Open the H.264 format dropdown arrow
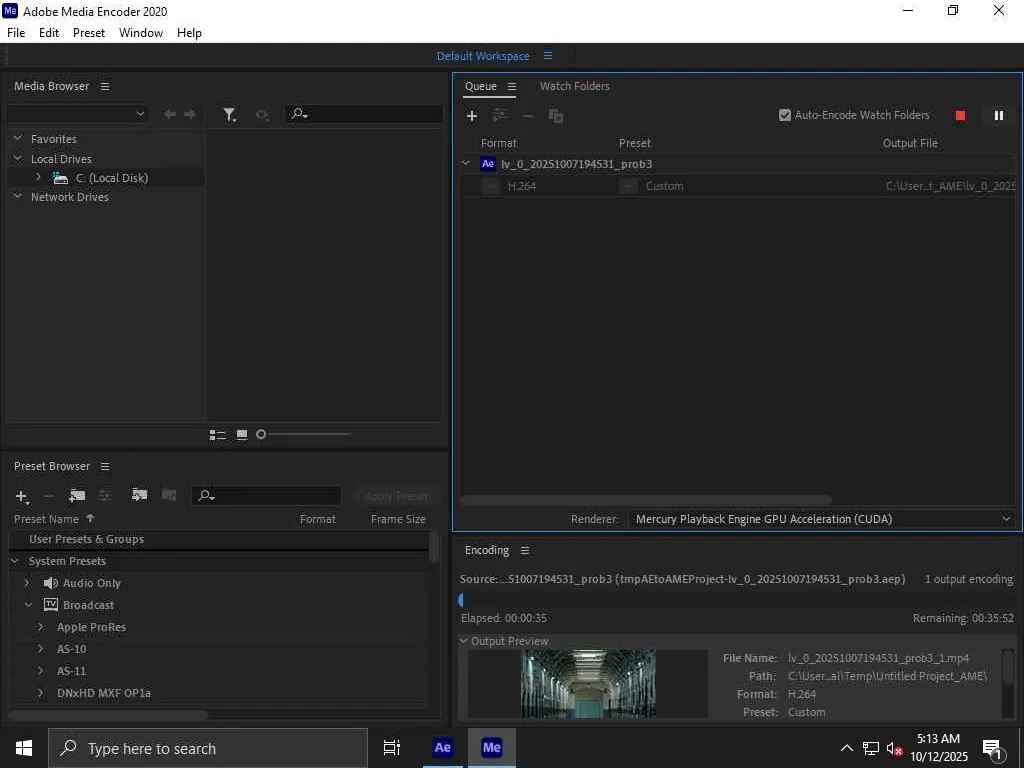The image size is (1024, 768). [490, 186]
